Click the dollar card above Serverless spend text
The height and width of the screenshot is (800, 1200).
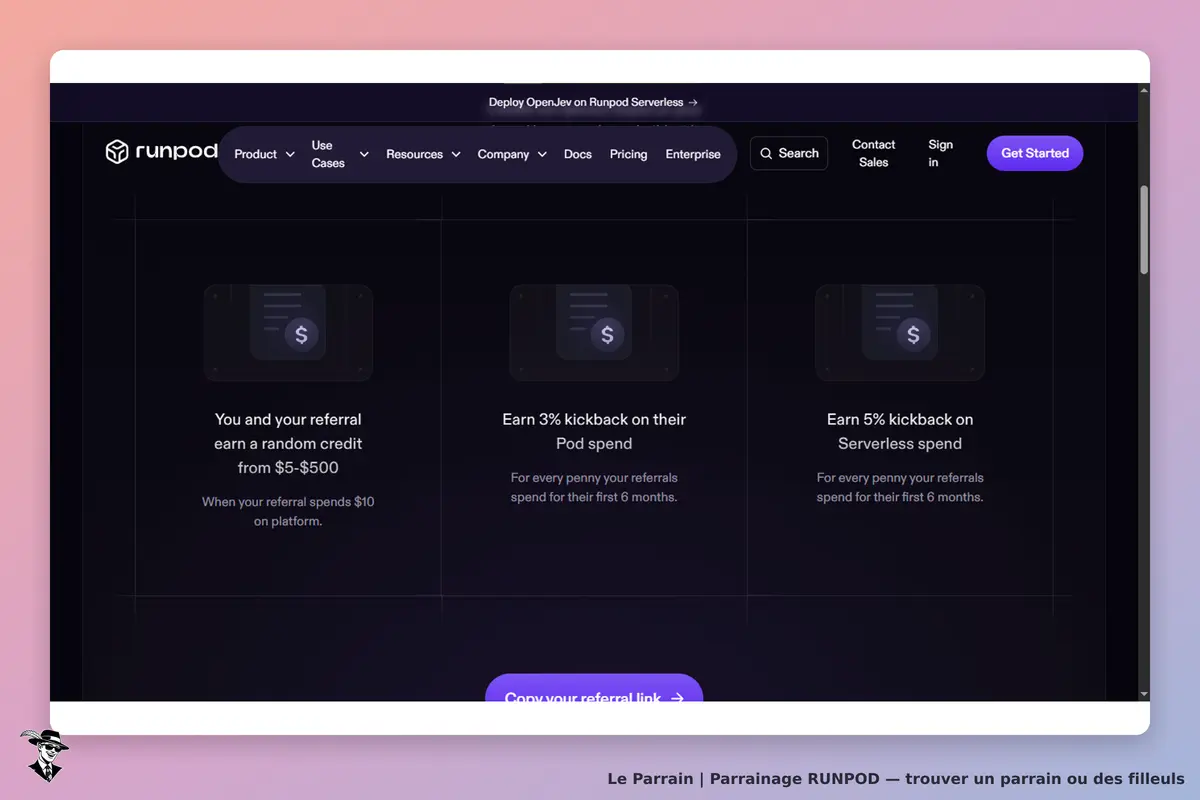(x=900, y=333)
